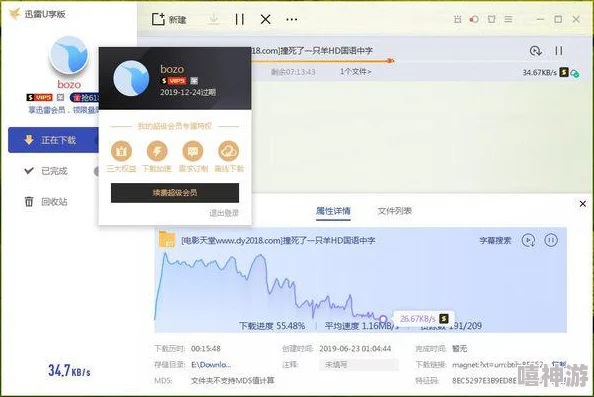Click the green link icon beside speed
The width and height of the screenshot is (594, 397).
(x=575, y=73)
